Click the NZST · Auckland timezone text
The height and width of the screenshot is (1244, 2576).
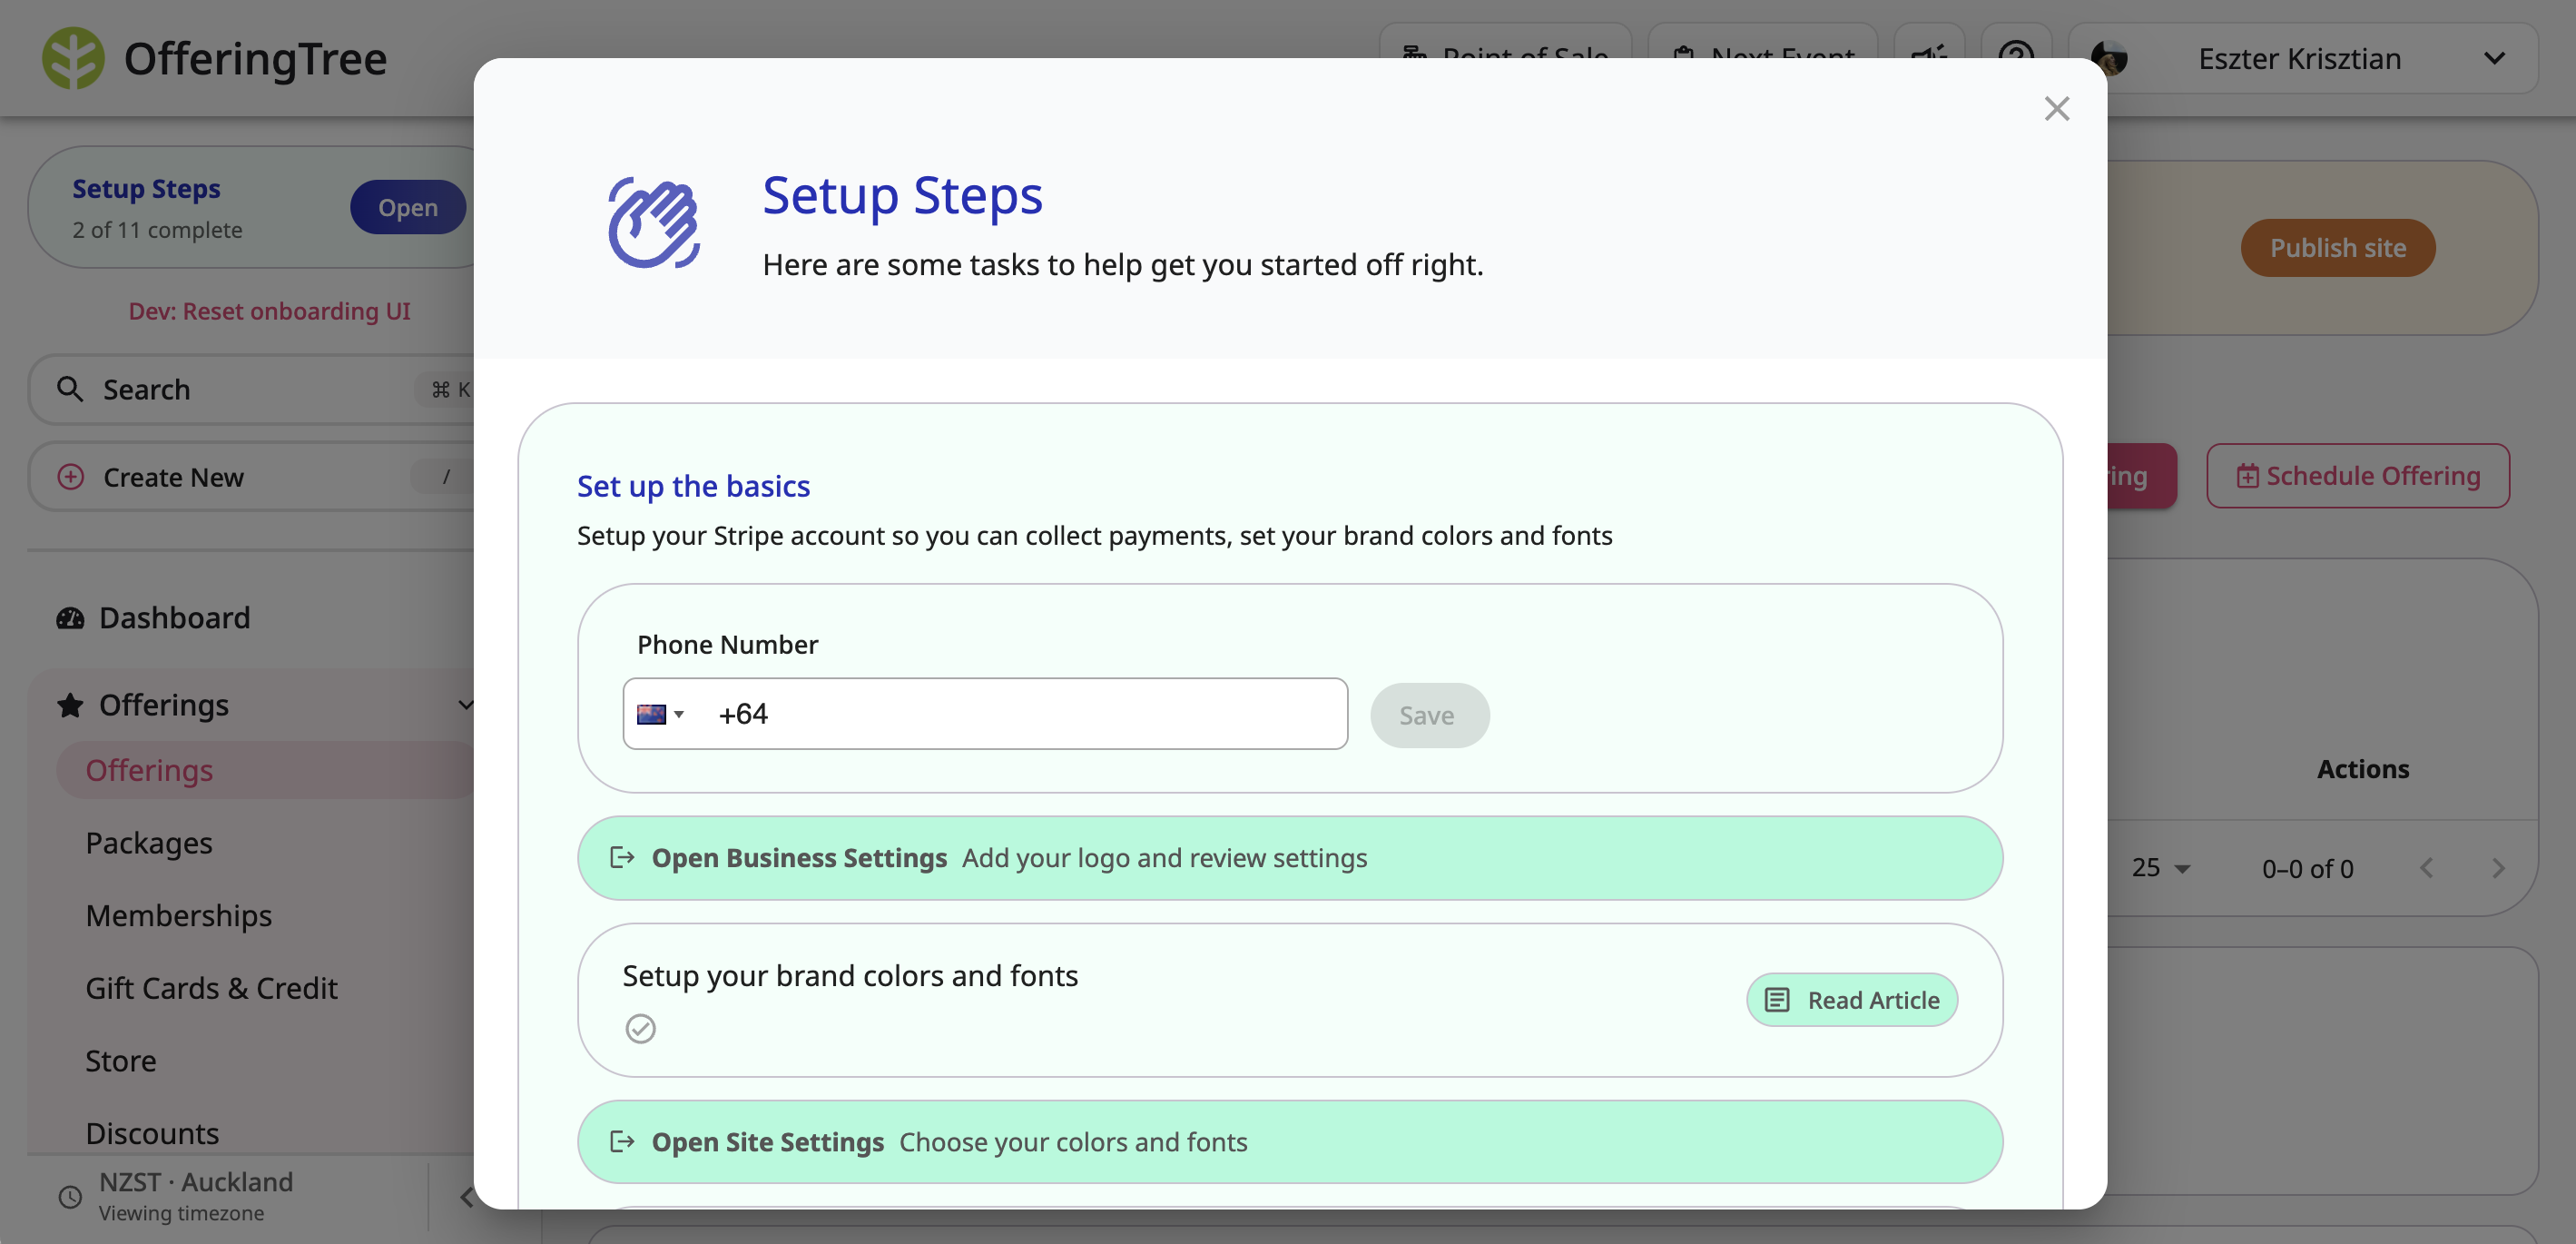pyautogui.click(x=196, y=1182)
